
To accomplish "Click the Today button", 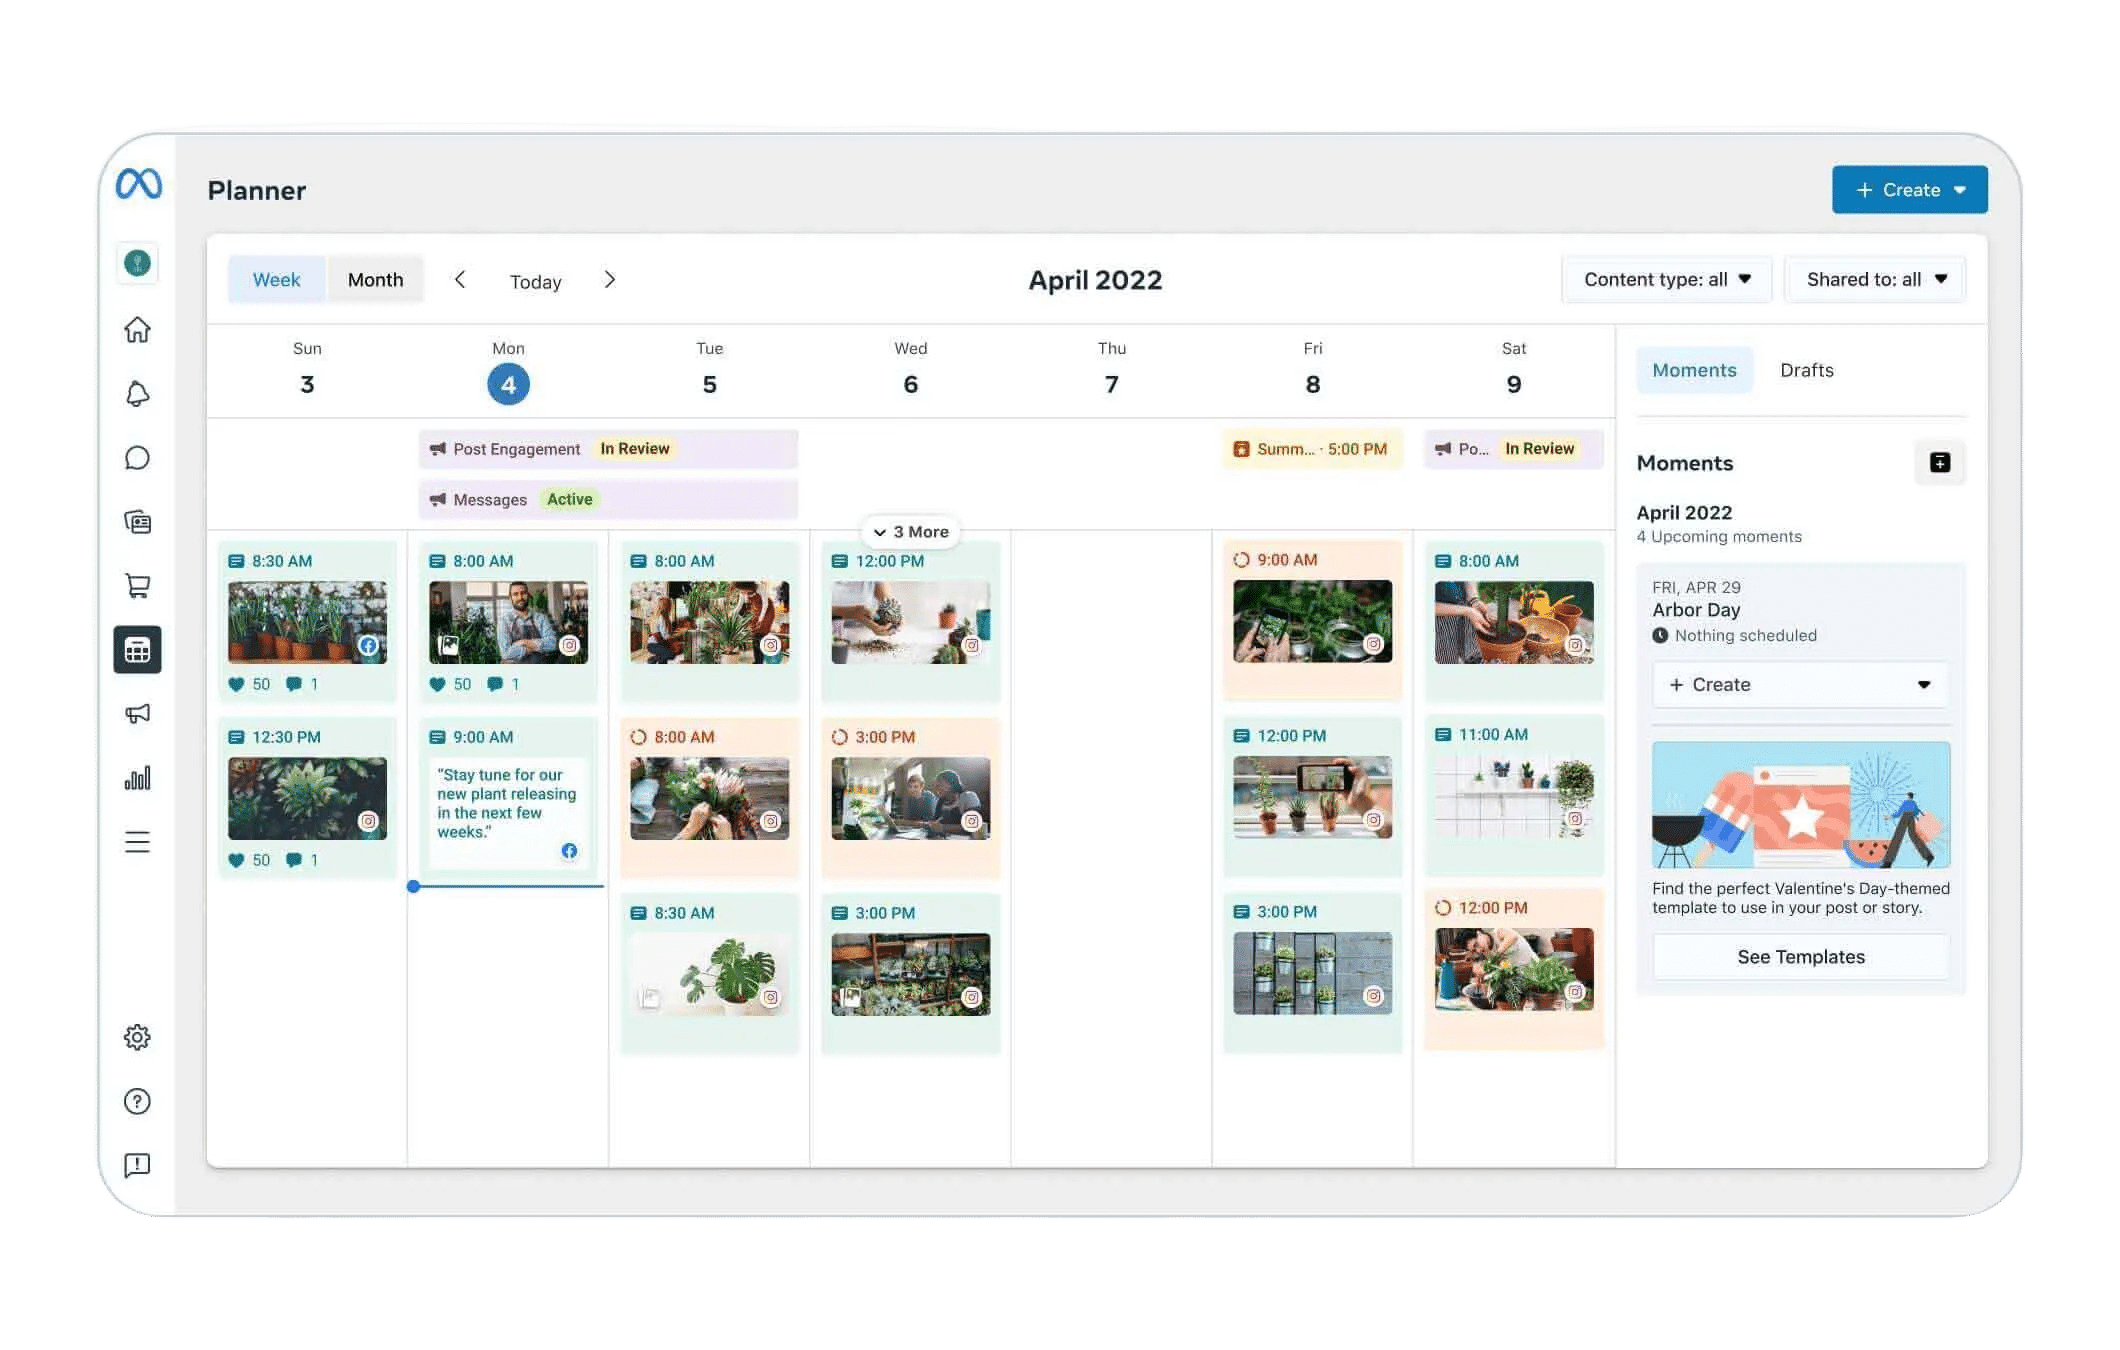I will [x=535, y=282].
